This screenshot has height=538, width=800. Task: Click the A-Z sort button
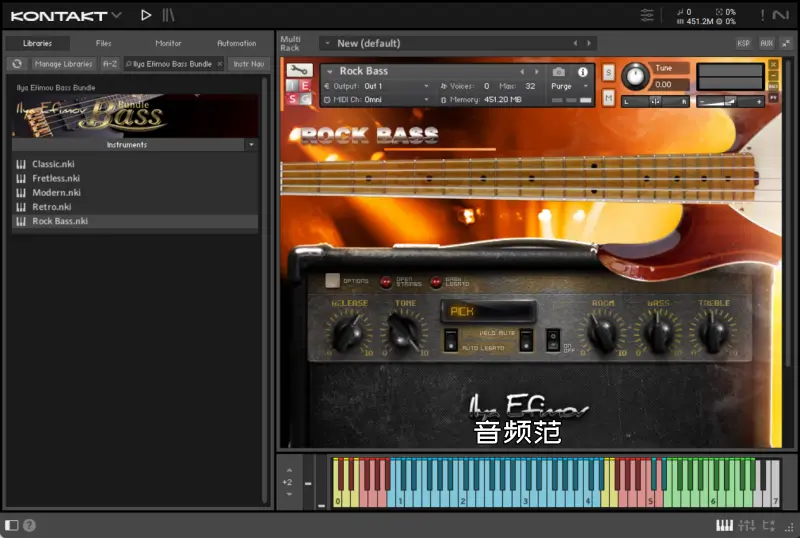pyautogui.click(x=110, y=64)
